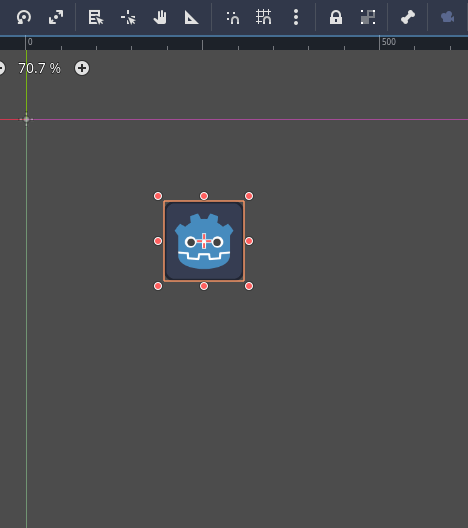The image size is (468, 528).
Task: Toggle Smart Snap magnet
Action: click(x=233, y=17)
